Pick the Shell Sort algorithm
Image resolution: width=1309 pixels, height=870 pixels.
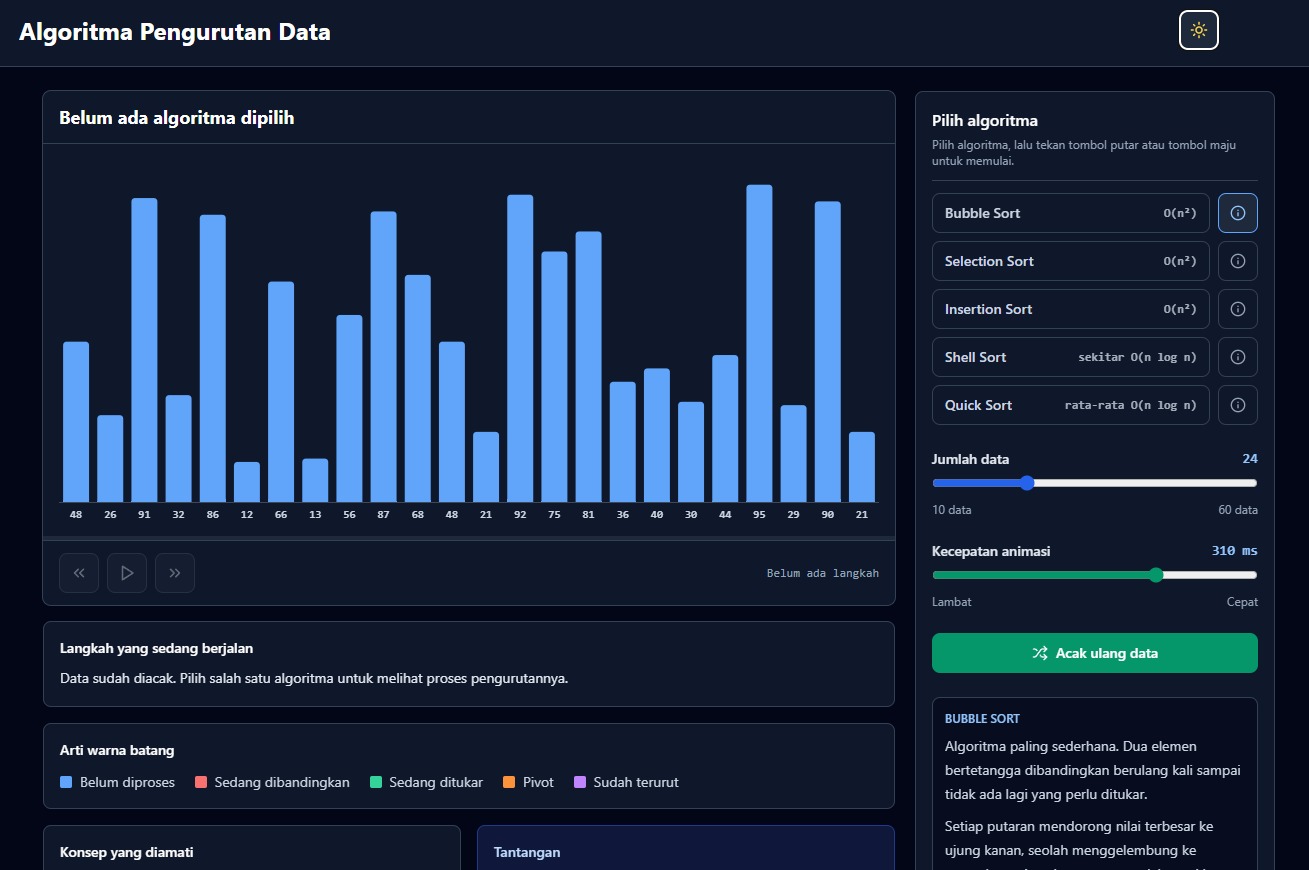(x=1071, y=357)
